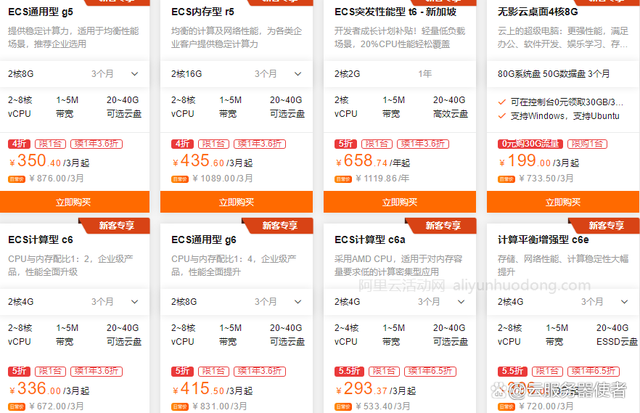Click the ¥293.37 /3月起 price
The height and width of the screenshot is (413, 640).
pyautogui.click(x=376, y=389)
